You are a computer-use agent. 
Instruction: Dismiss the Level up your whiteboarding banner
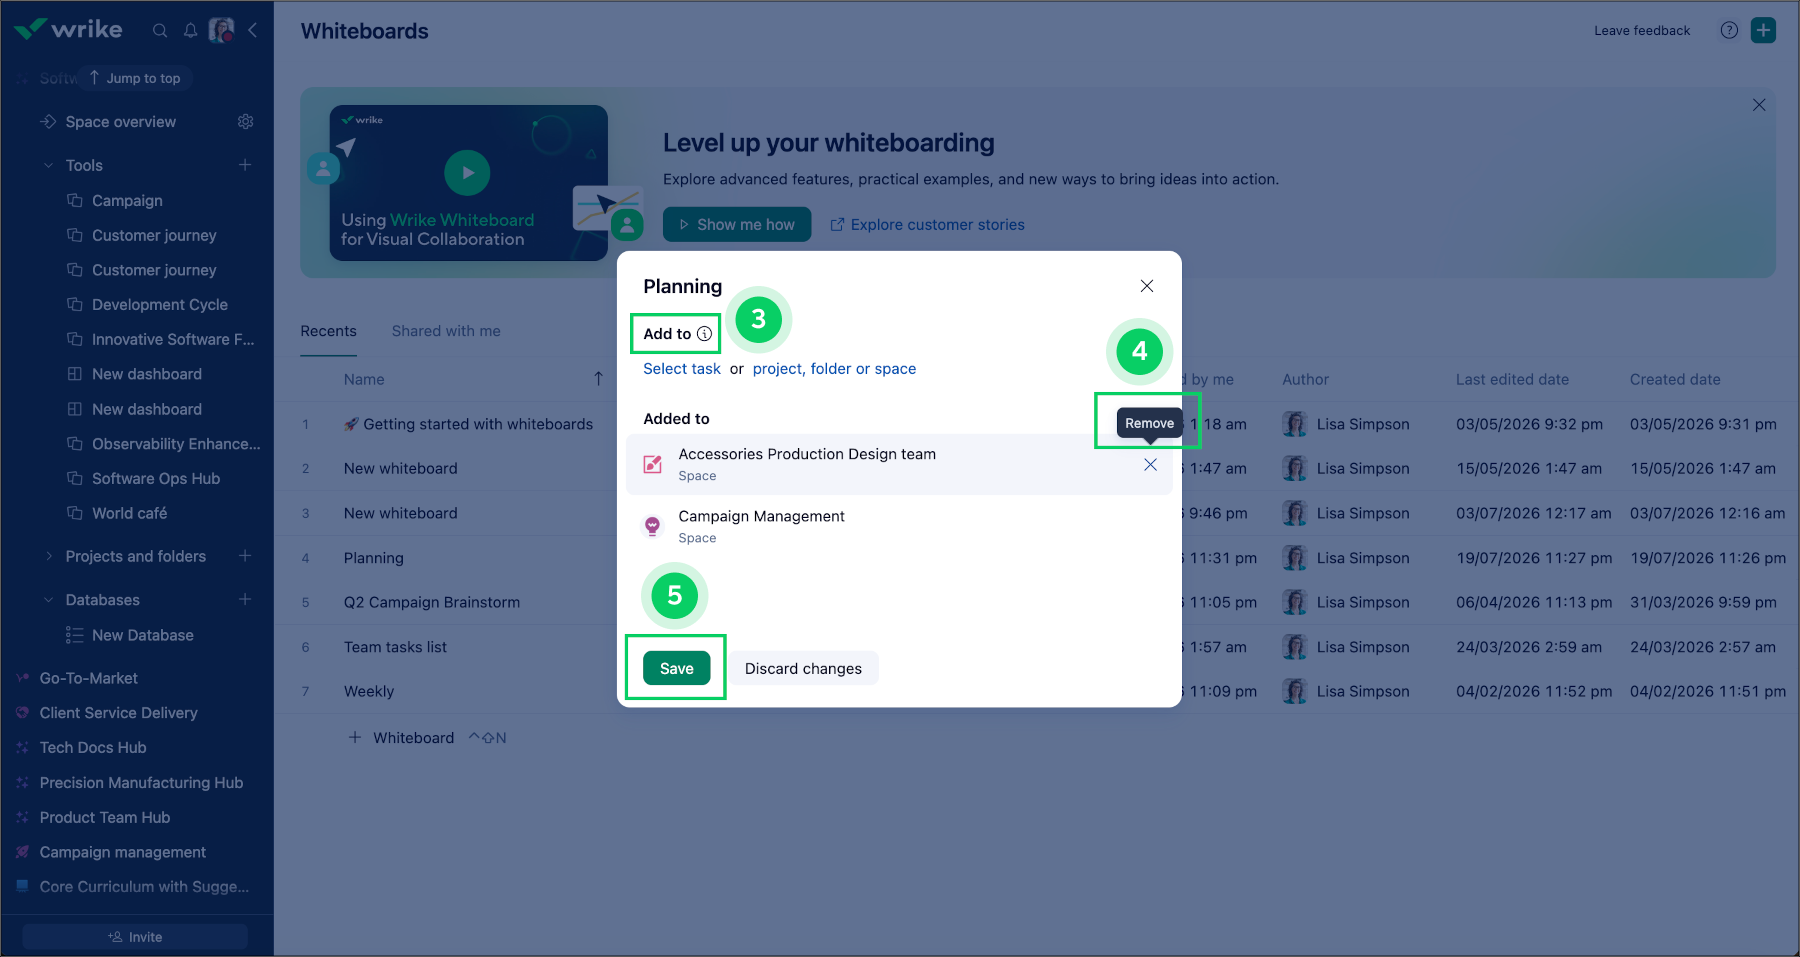tap(1759, 105)
